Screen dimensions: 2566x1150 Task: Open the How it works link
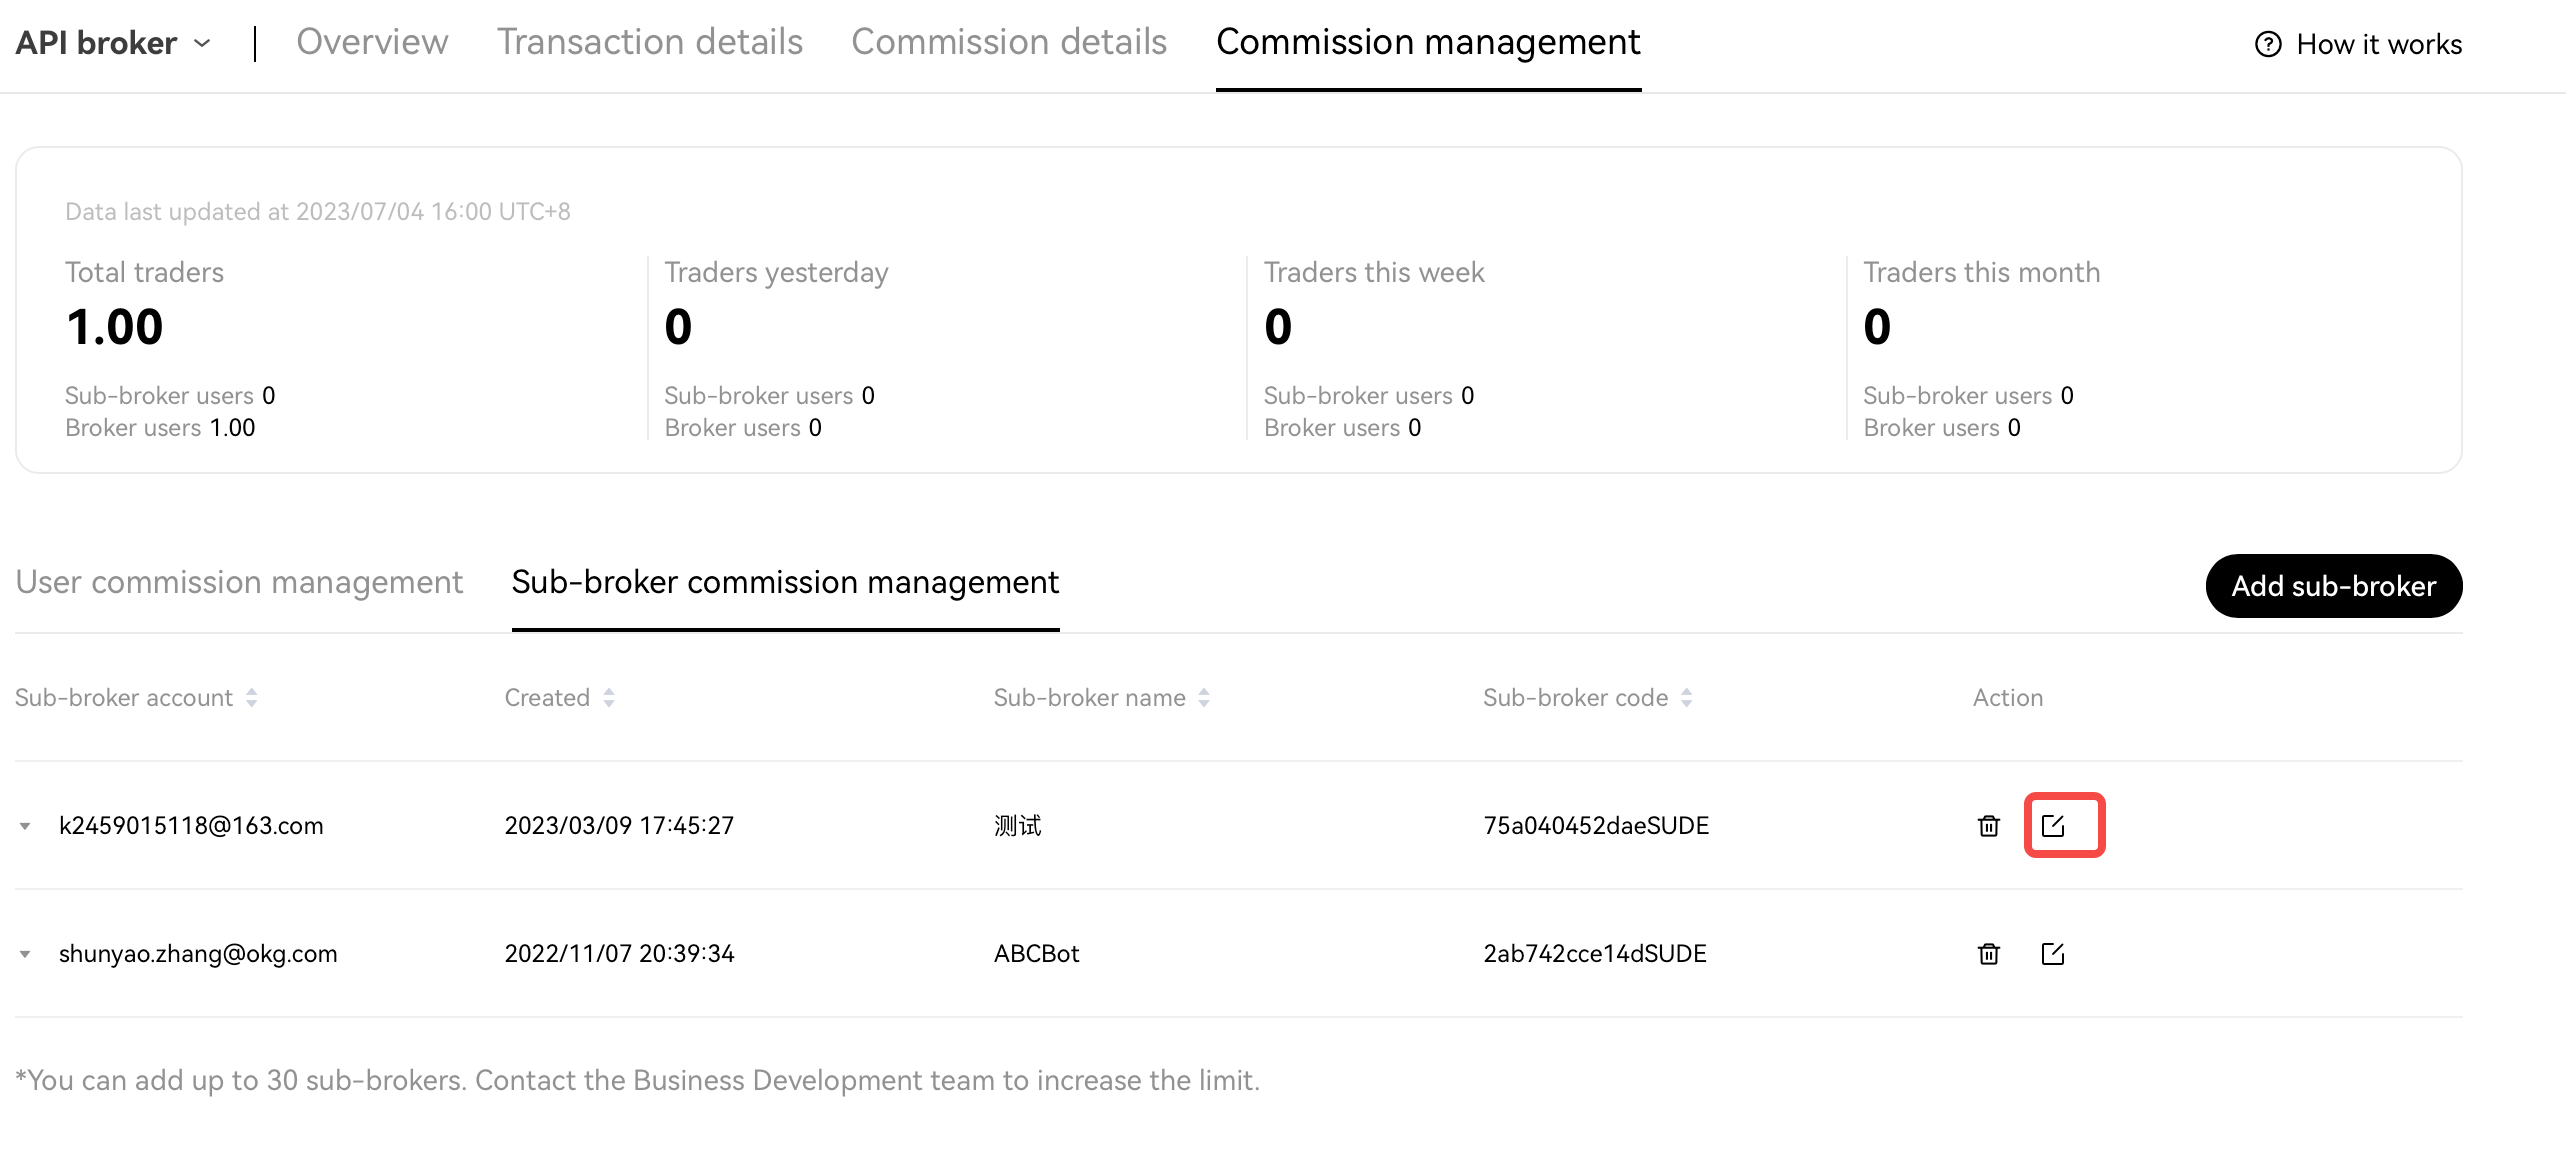(2378, 44)
